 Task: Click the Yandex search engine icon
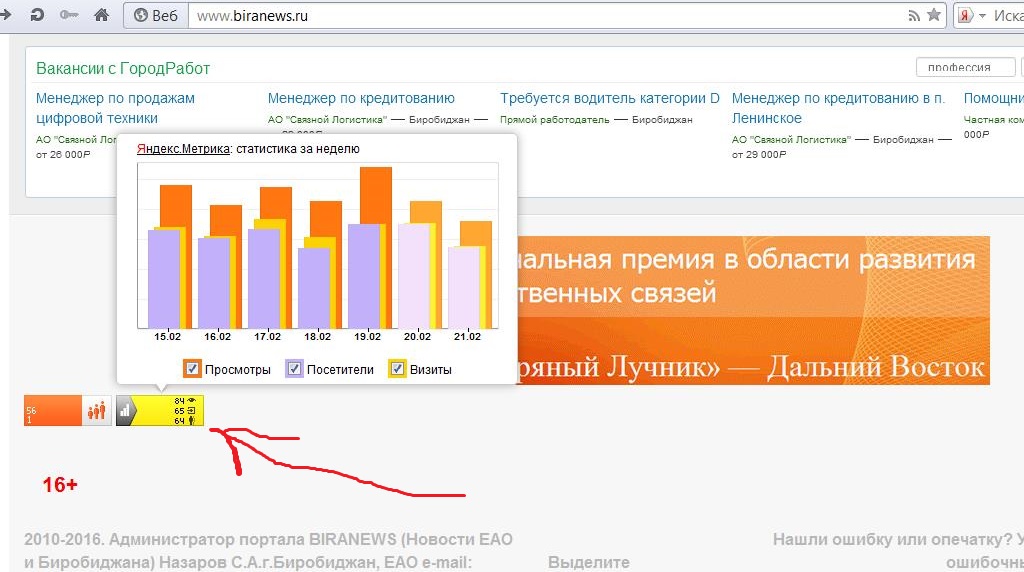click(965, 16)
